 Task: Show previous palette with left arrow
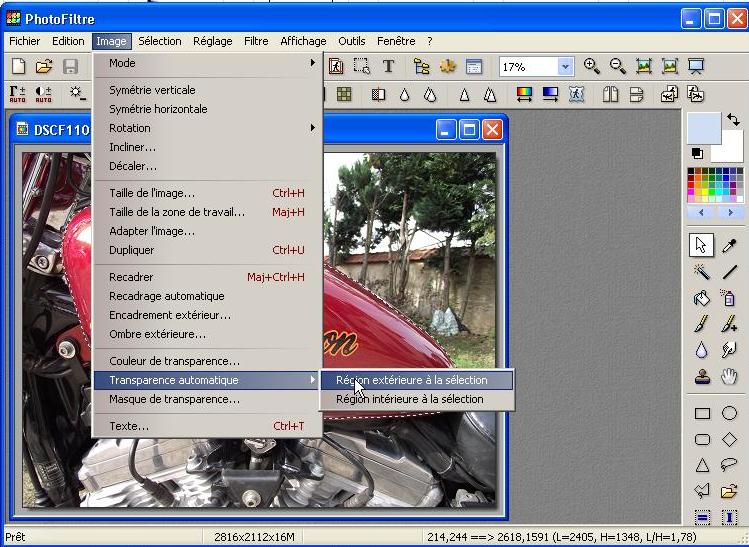701,213
